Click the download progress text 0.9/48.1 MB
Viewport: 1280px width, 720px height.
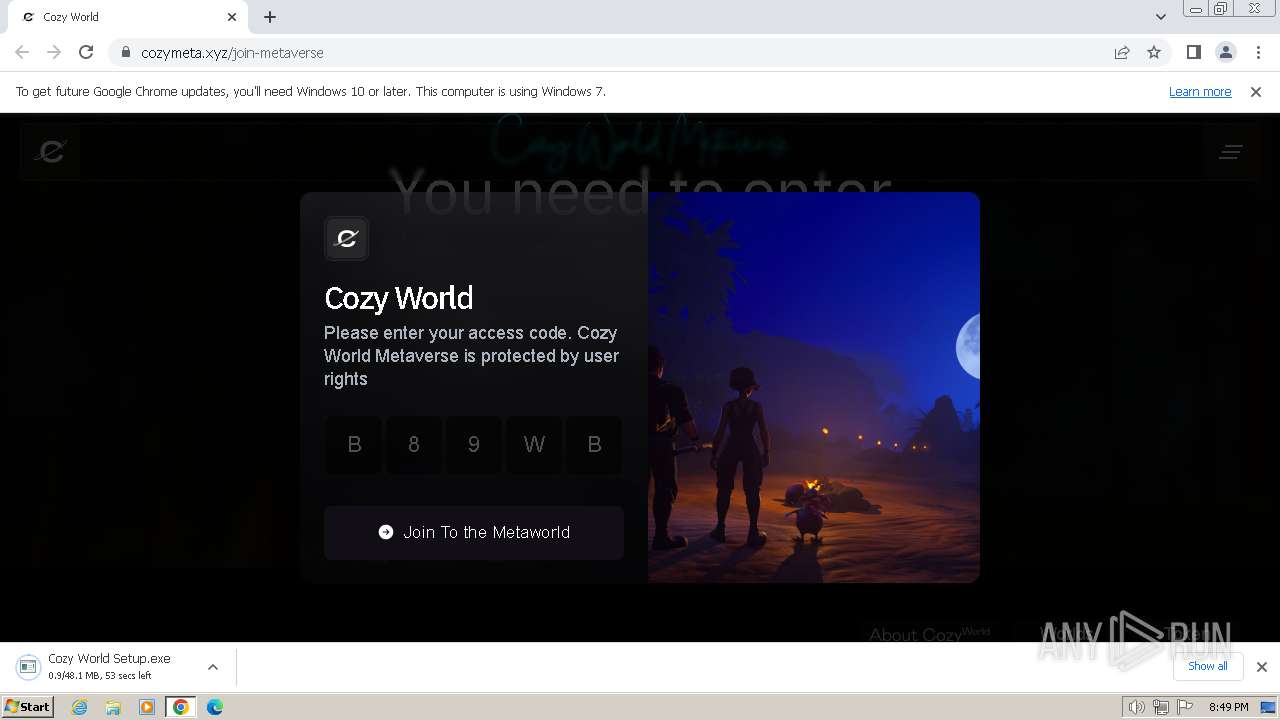[x=100, y=676]
